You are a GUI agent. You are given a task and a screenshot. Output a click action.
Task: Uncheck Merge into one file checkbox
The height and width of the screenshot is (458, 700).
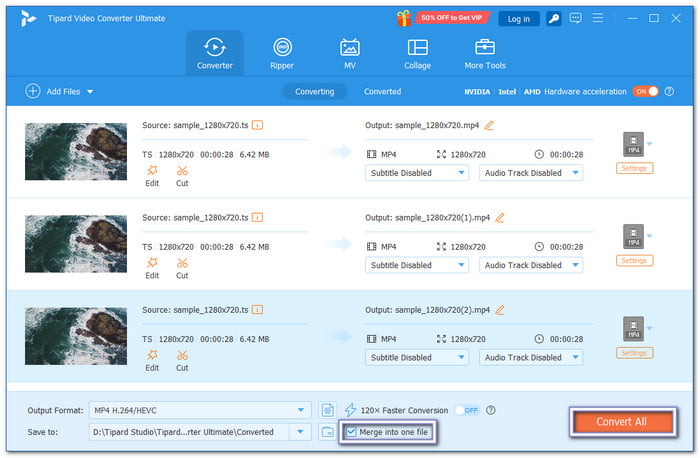click(x=351, y=432)
